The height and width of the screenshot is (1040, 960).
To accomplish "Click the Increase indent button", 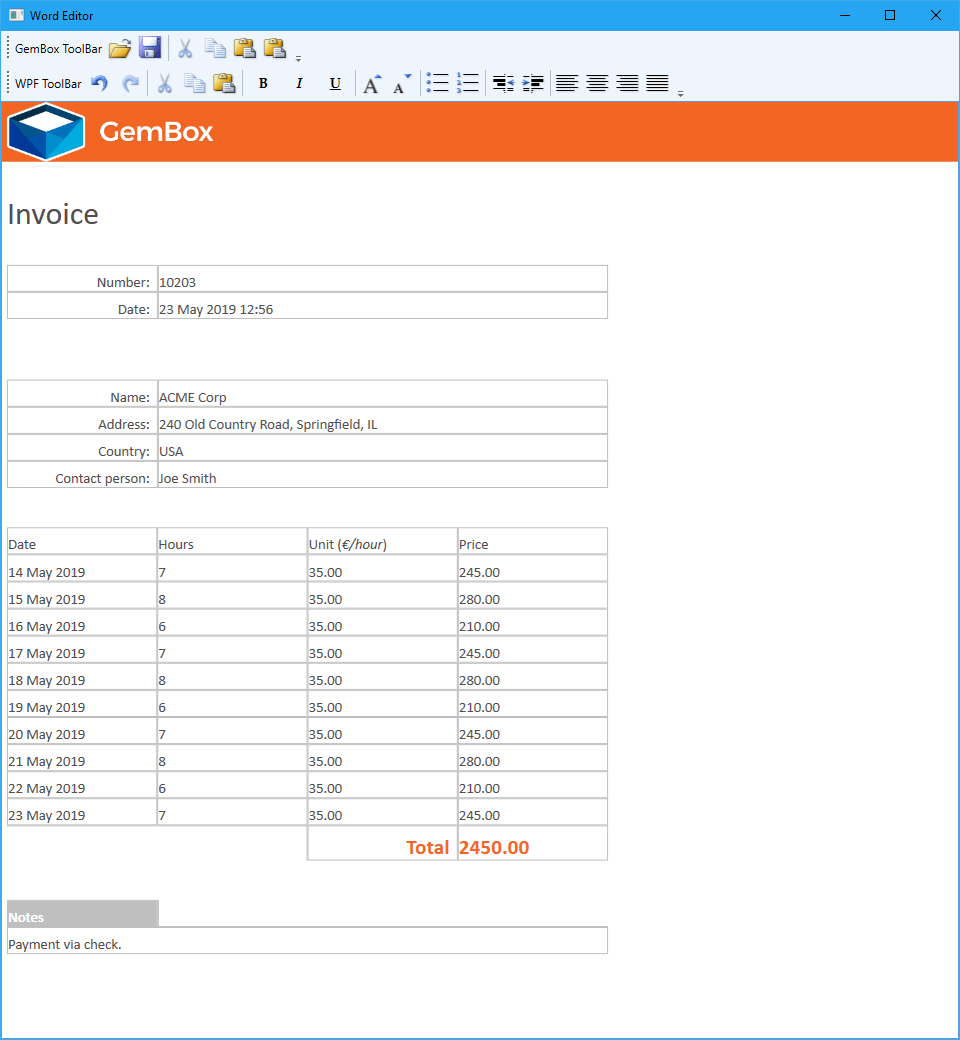I will pyautogui.click(x=533, y=84).
